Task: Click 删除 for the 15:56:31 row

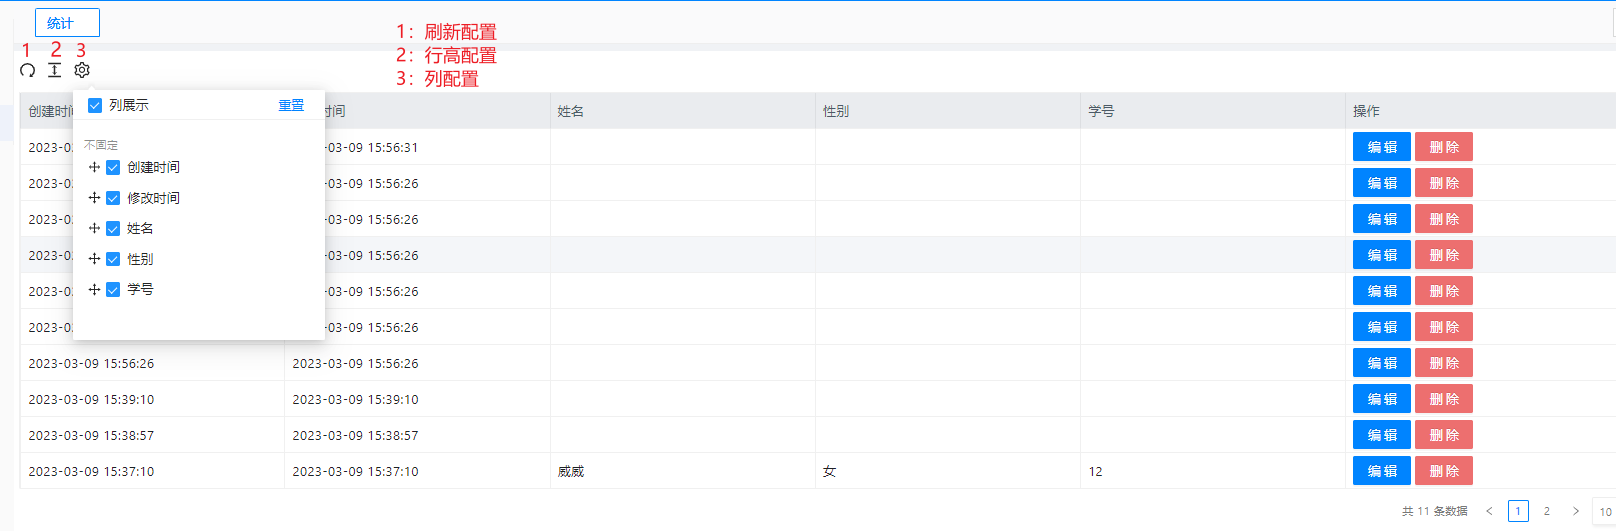Action: coord(1444,147)
